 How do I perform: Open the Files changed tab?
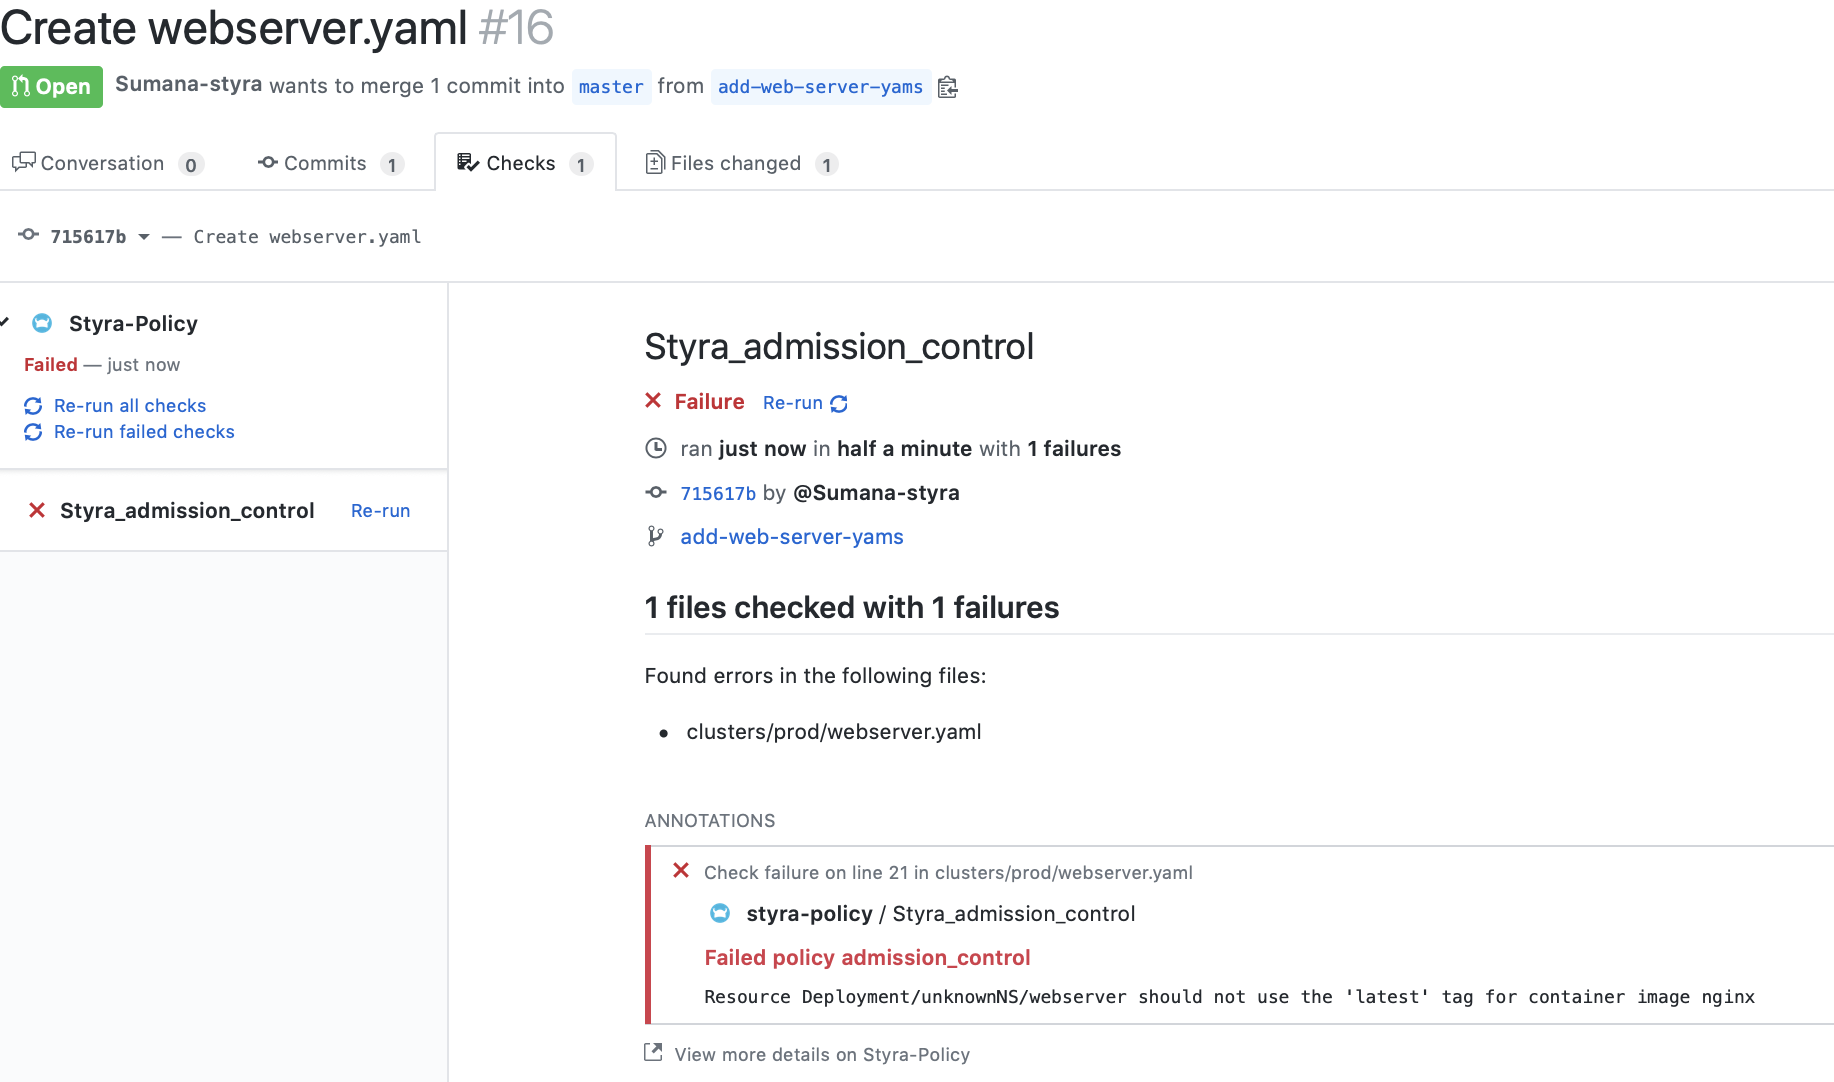click(x=741, y=163)
